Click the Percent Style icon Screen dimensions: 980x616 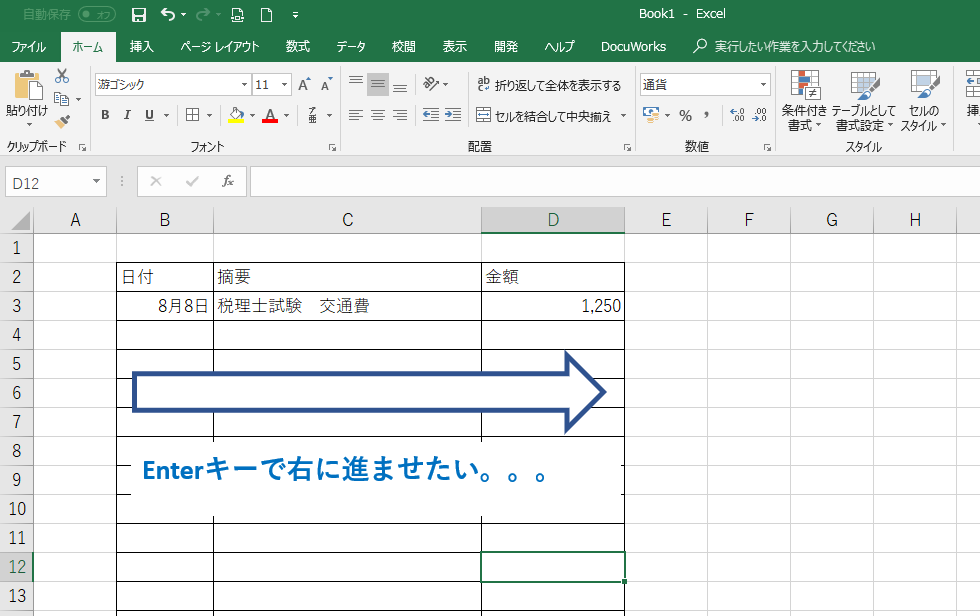[x=685, y=115]
